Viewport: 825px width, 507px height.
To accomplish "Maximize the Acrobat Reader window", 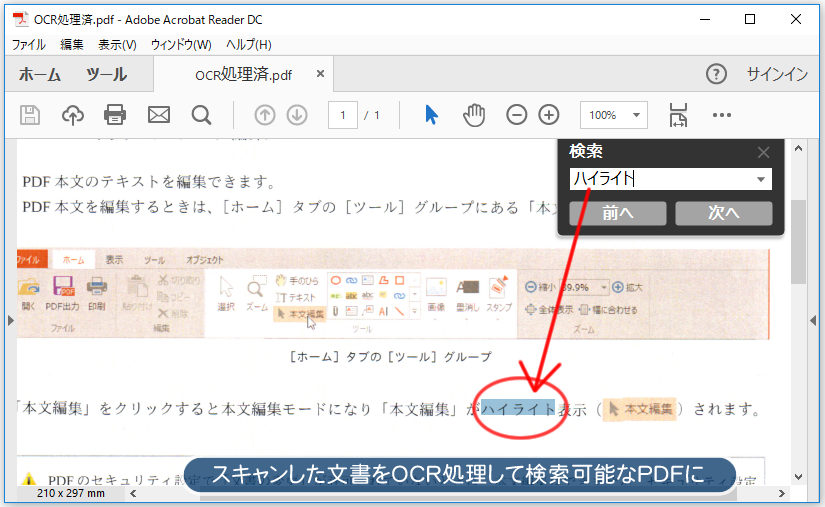I will coord(750,19).
